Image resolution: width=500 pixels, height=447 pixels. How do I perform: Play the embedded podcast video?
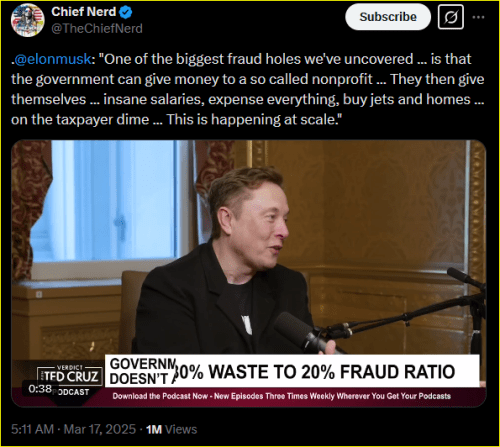click(249, 273)
